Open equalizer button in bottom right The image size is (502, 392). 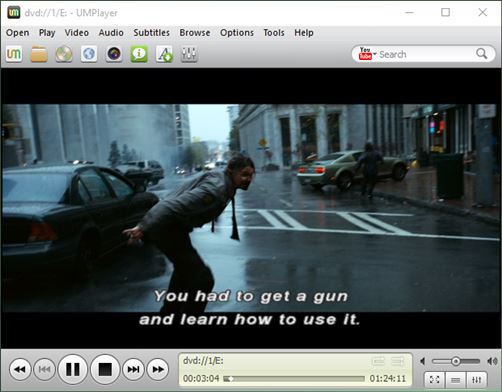pos(477,379)
